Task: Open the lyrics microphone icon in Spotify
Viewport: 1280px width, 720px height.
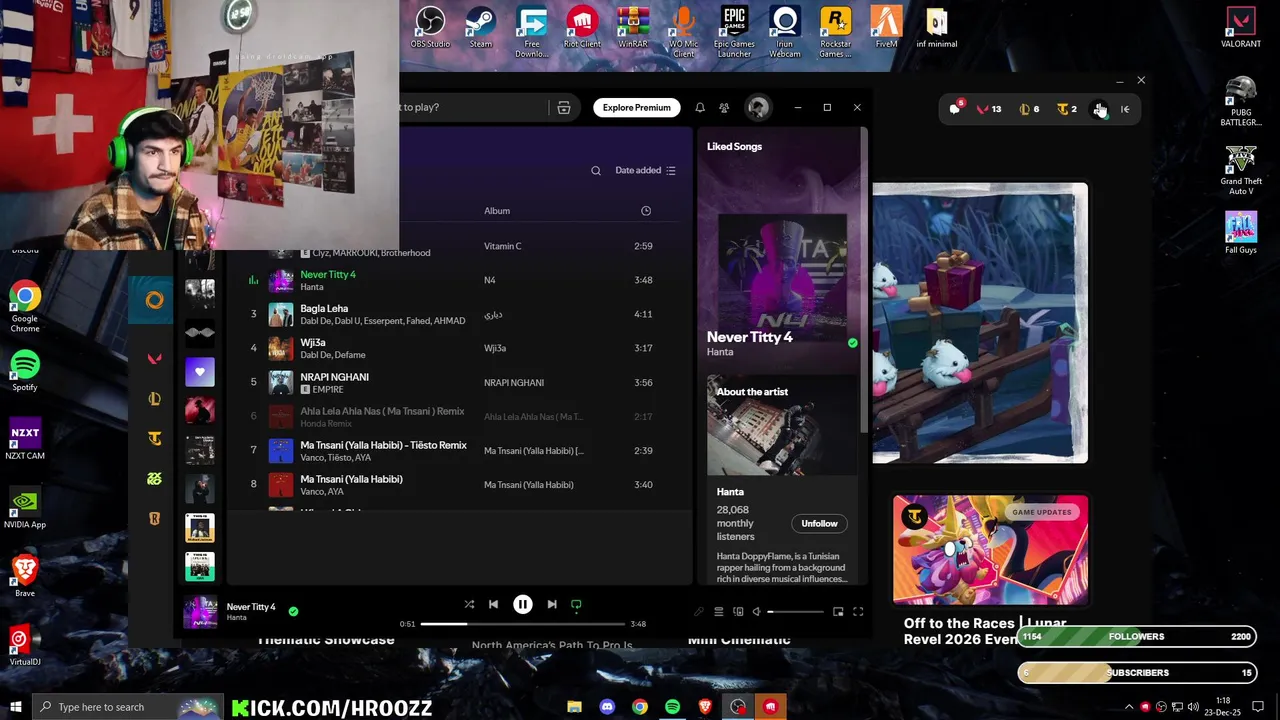Action: [x=699, y=611]
